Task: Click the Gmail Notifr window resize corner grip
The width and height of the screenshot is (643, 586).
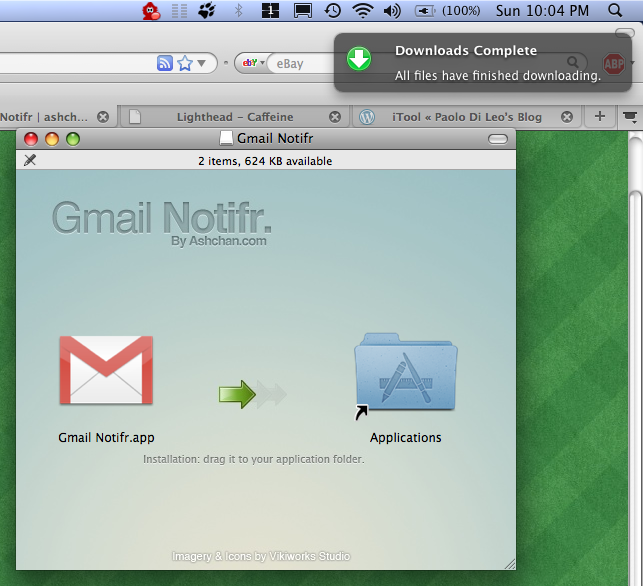Action: click(510, 564)
